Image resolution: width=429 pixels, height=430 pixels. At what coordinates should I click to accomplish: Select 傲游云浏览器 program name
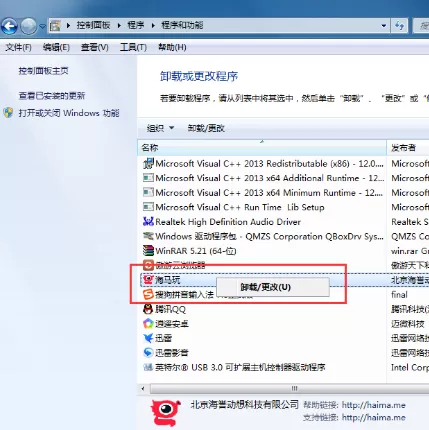click(x=180, y=265)
